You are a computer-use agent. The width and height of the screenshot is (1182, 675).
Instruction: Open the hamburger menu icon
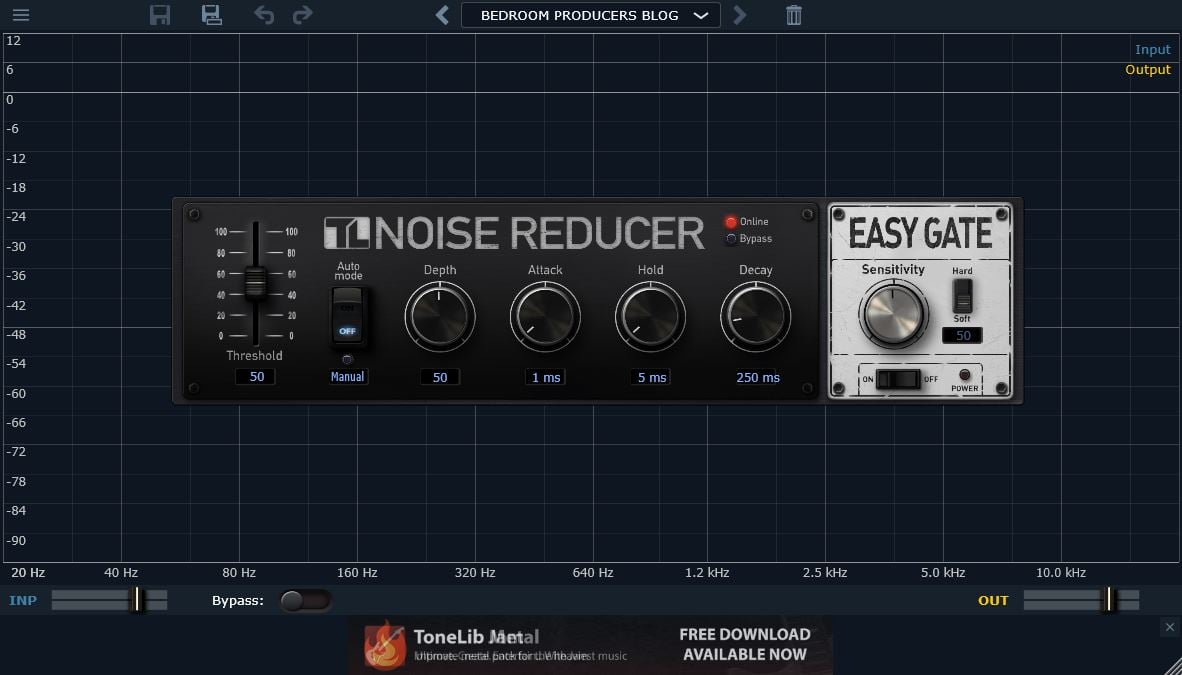(20, 15)
